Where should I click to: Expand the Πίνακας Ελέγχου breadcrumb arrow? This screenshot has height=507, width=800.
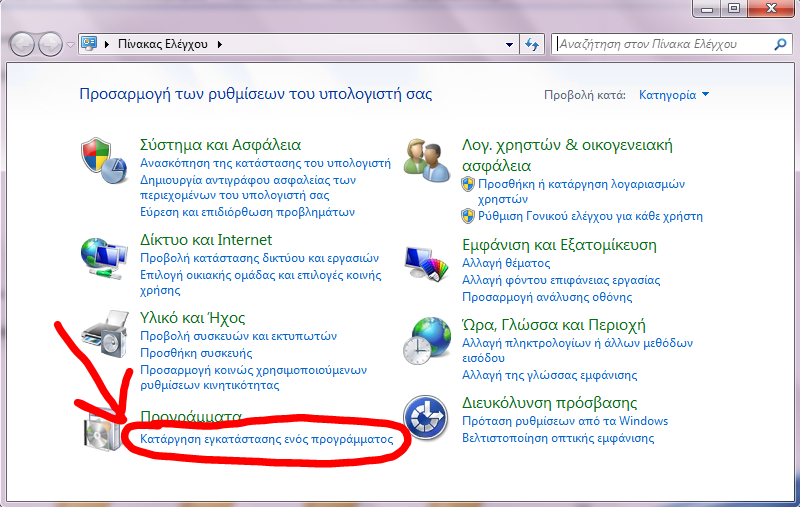tap(220, 45)
